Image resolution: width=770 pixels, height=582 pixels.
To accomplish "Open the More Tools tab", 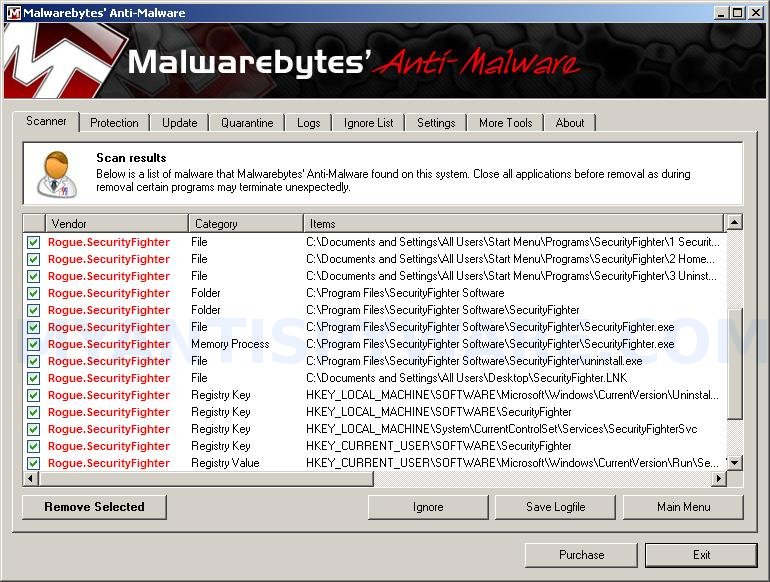I will 505,123.
